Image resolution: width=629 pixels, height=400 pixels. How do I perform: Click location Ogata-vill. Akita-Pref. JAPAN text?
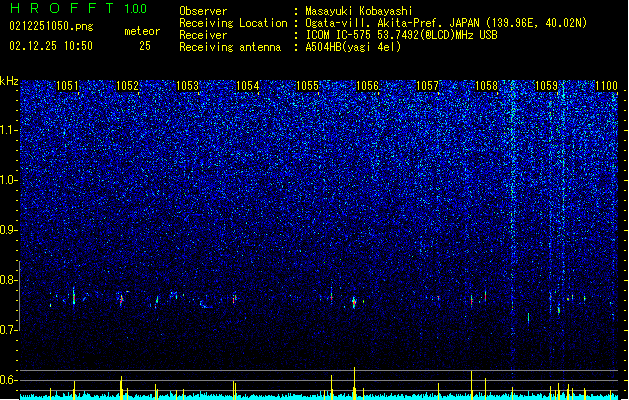pyautogui.click(x=446, y=23)
